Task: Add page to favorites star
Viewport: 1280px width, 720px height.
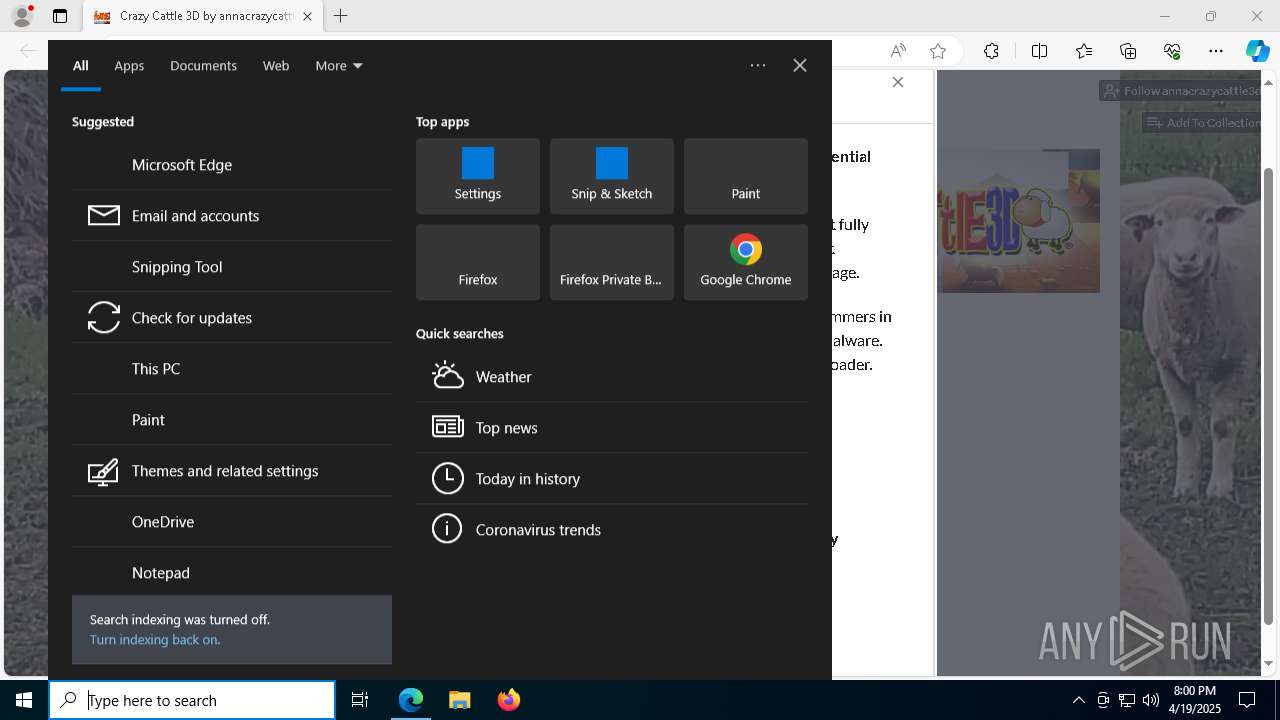Action: (938, 51)
